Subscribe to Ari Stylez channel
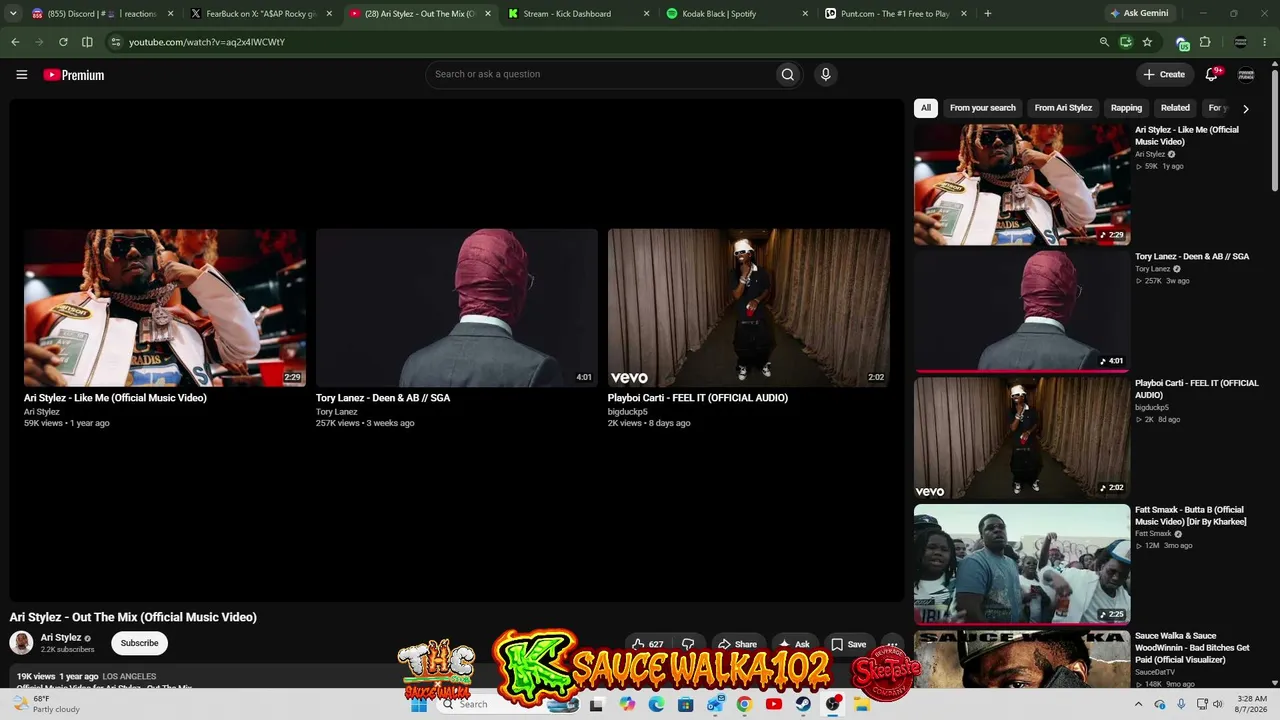1280x720 pixels. tap(139, 643)
